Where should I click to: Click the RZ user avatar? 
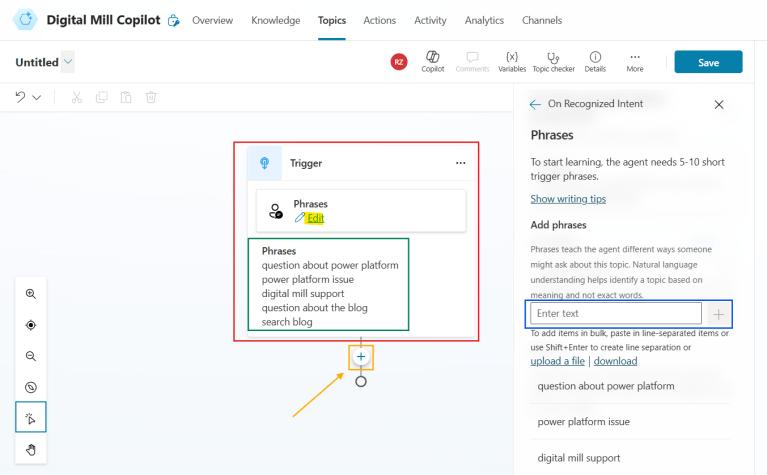399,62
